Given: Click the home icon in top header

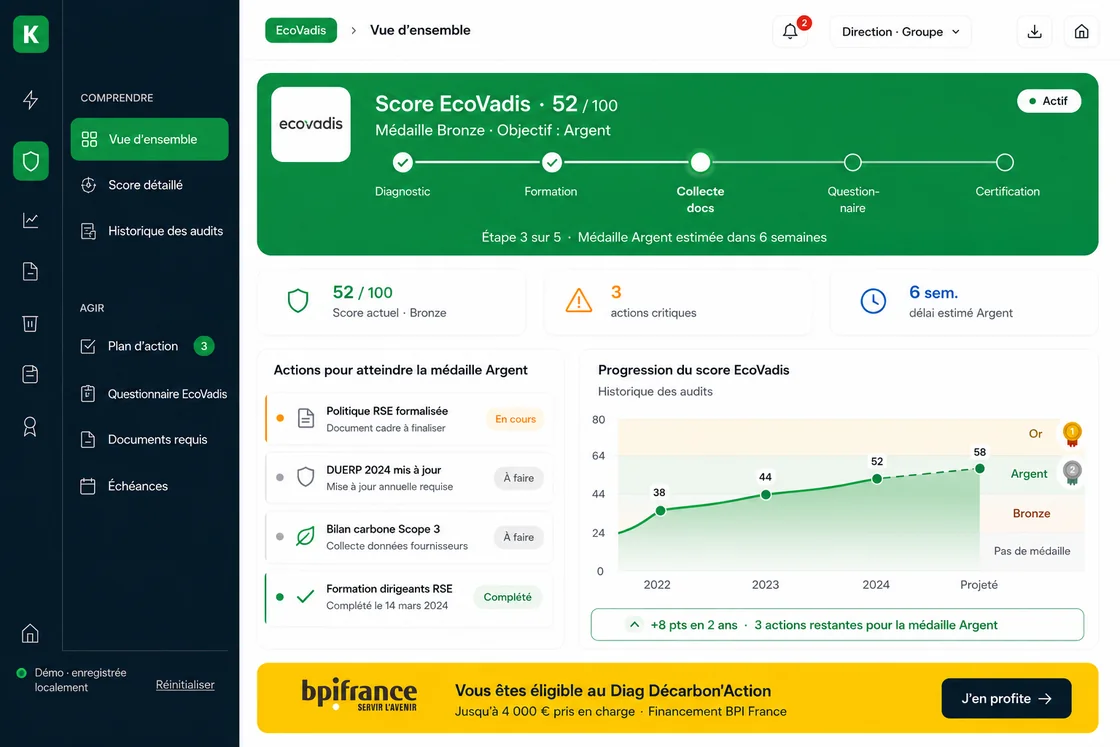Looking at the screenshot, I should [1081, 31].
